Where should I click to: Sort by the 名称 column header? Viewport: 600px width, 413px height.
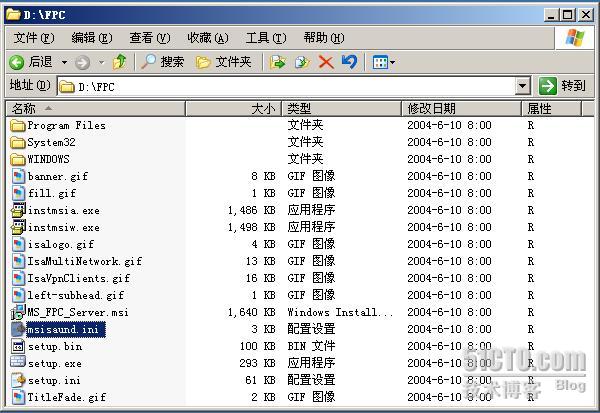click(x=96, y=109)
